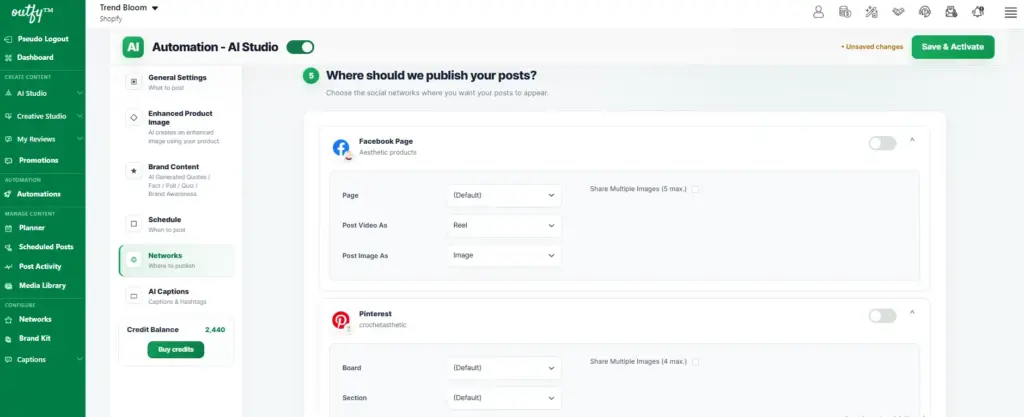Open the Pinterest Board dropdown
The image size is (1024, 417).
(x=504, y=367)
